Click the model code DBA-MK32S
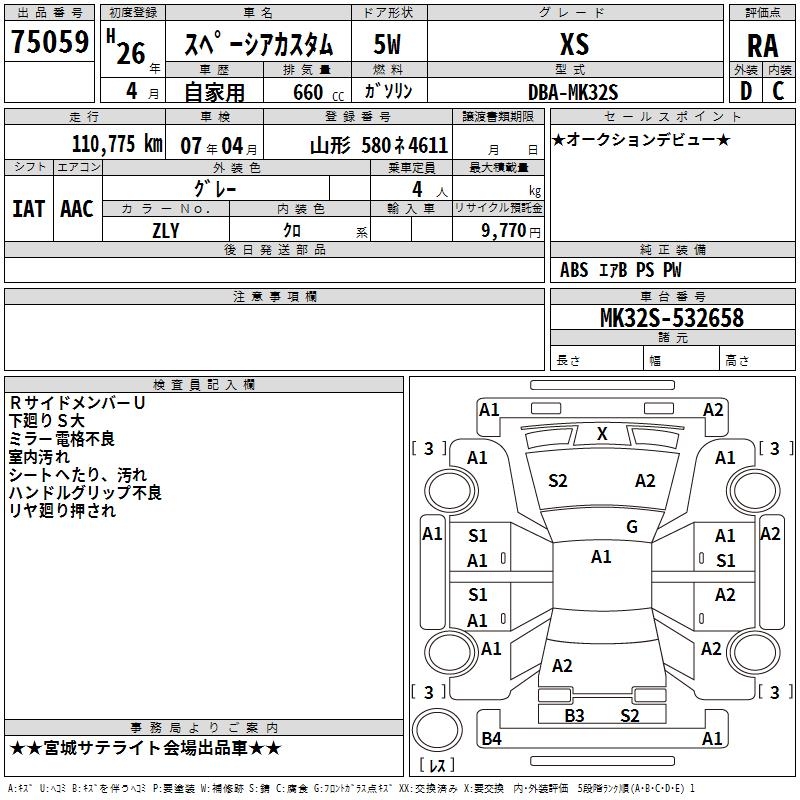Viewport: 800px width, 800px height. (573, 92)
